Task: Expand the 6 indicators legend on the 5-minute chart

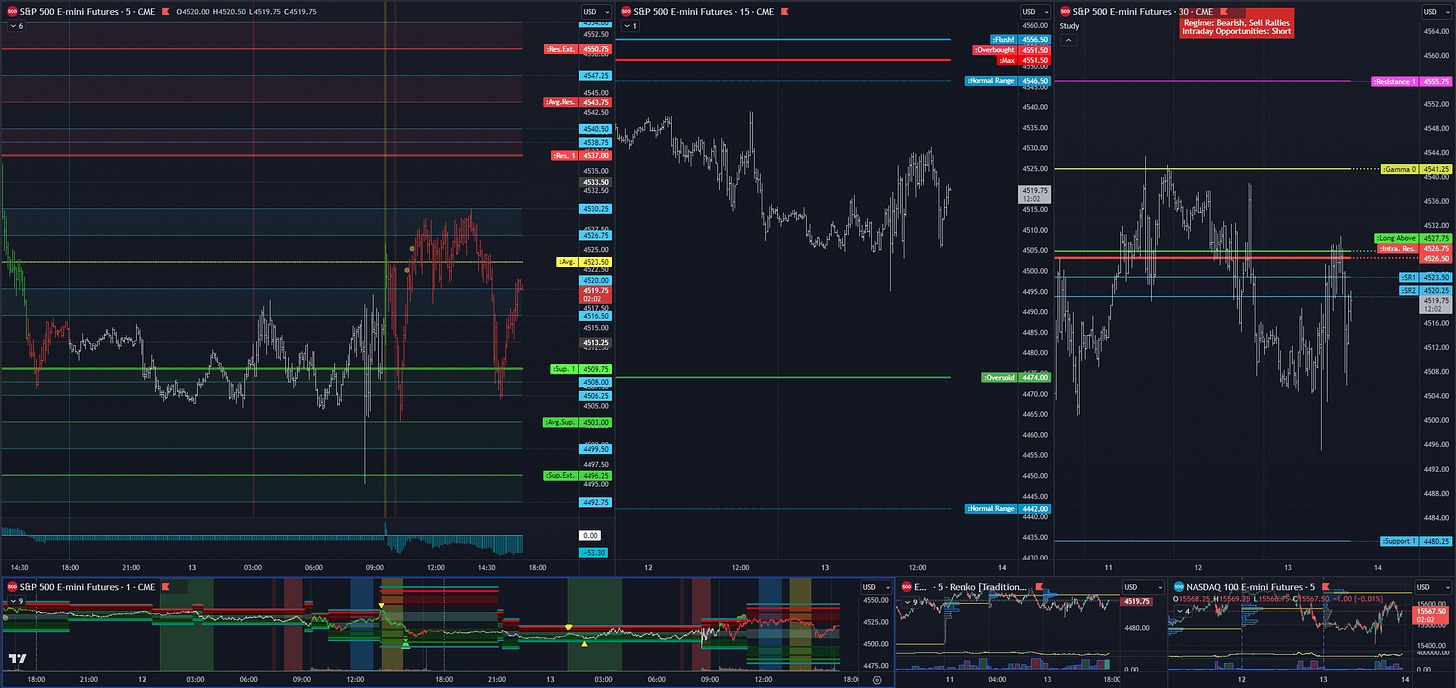Action: [16, 26]
